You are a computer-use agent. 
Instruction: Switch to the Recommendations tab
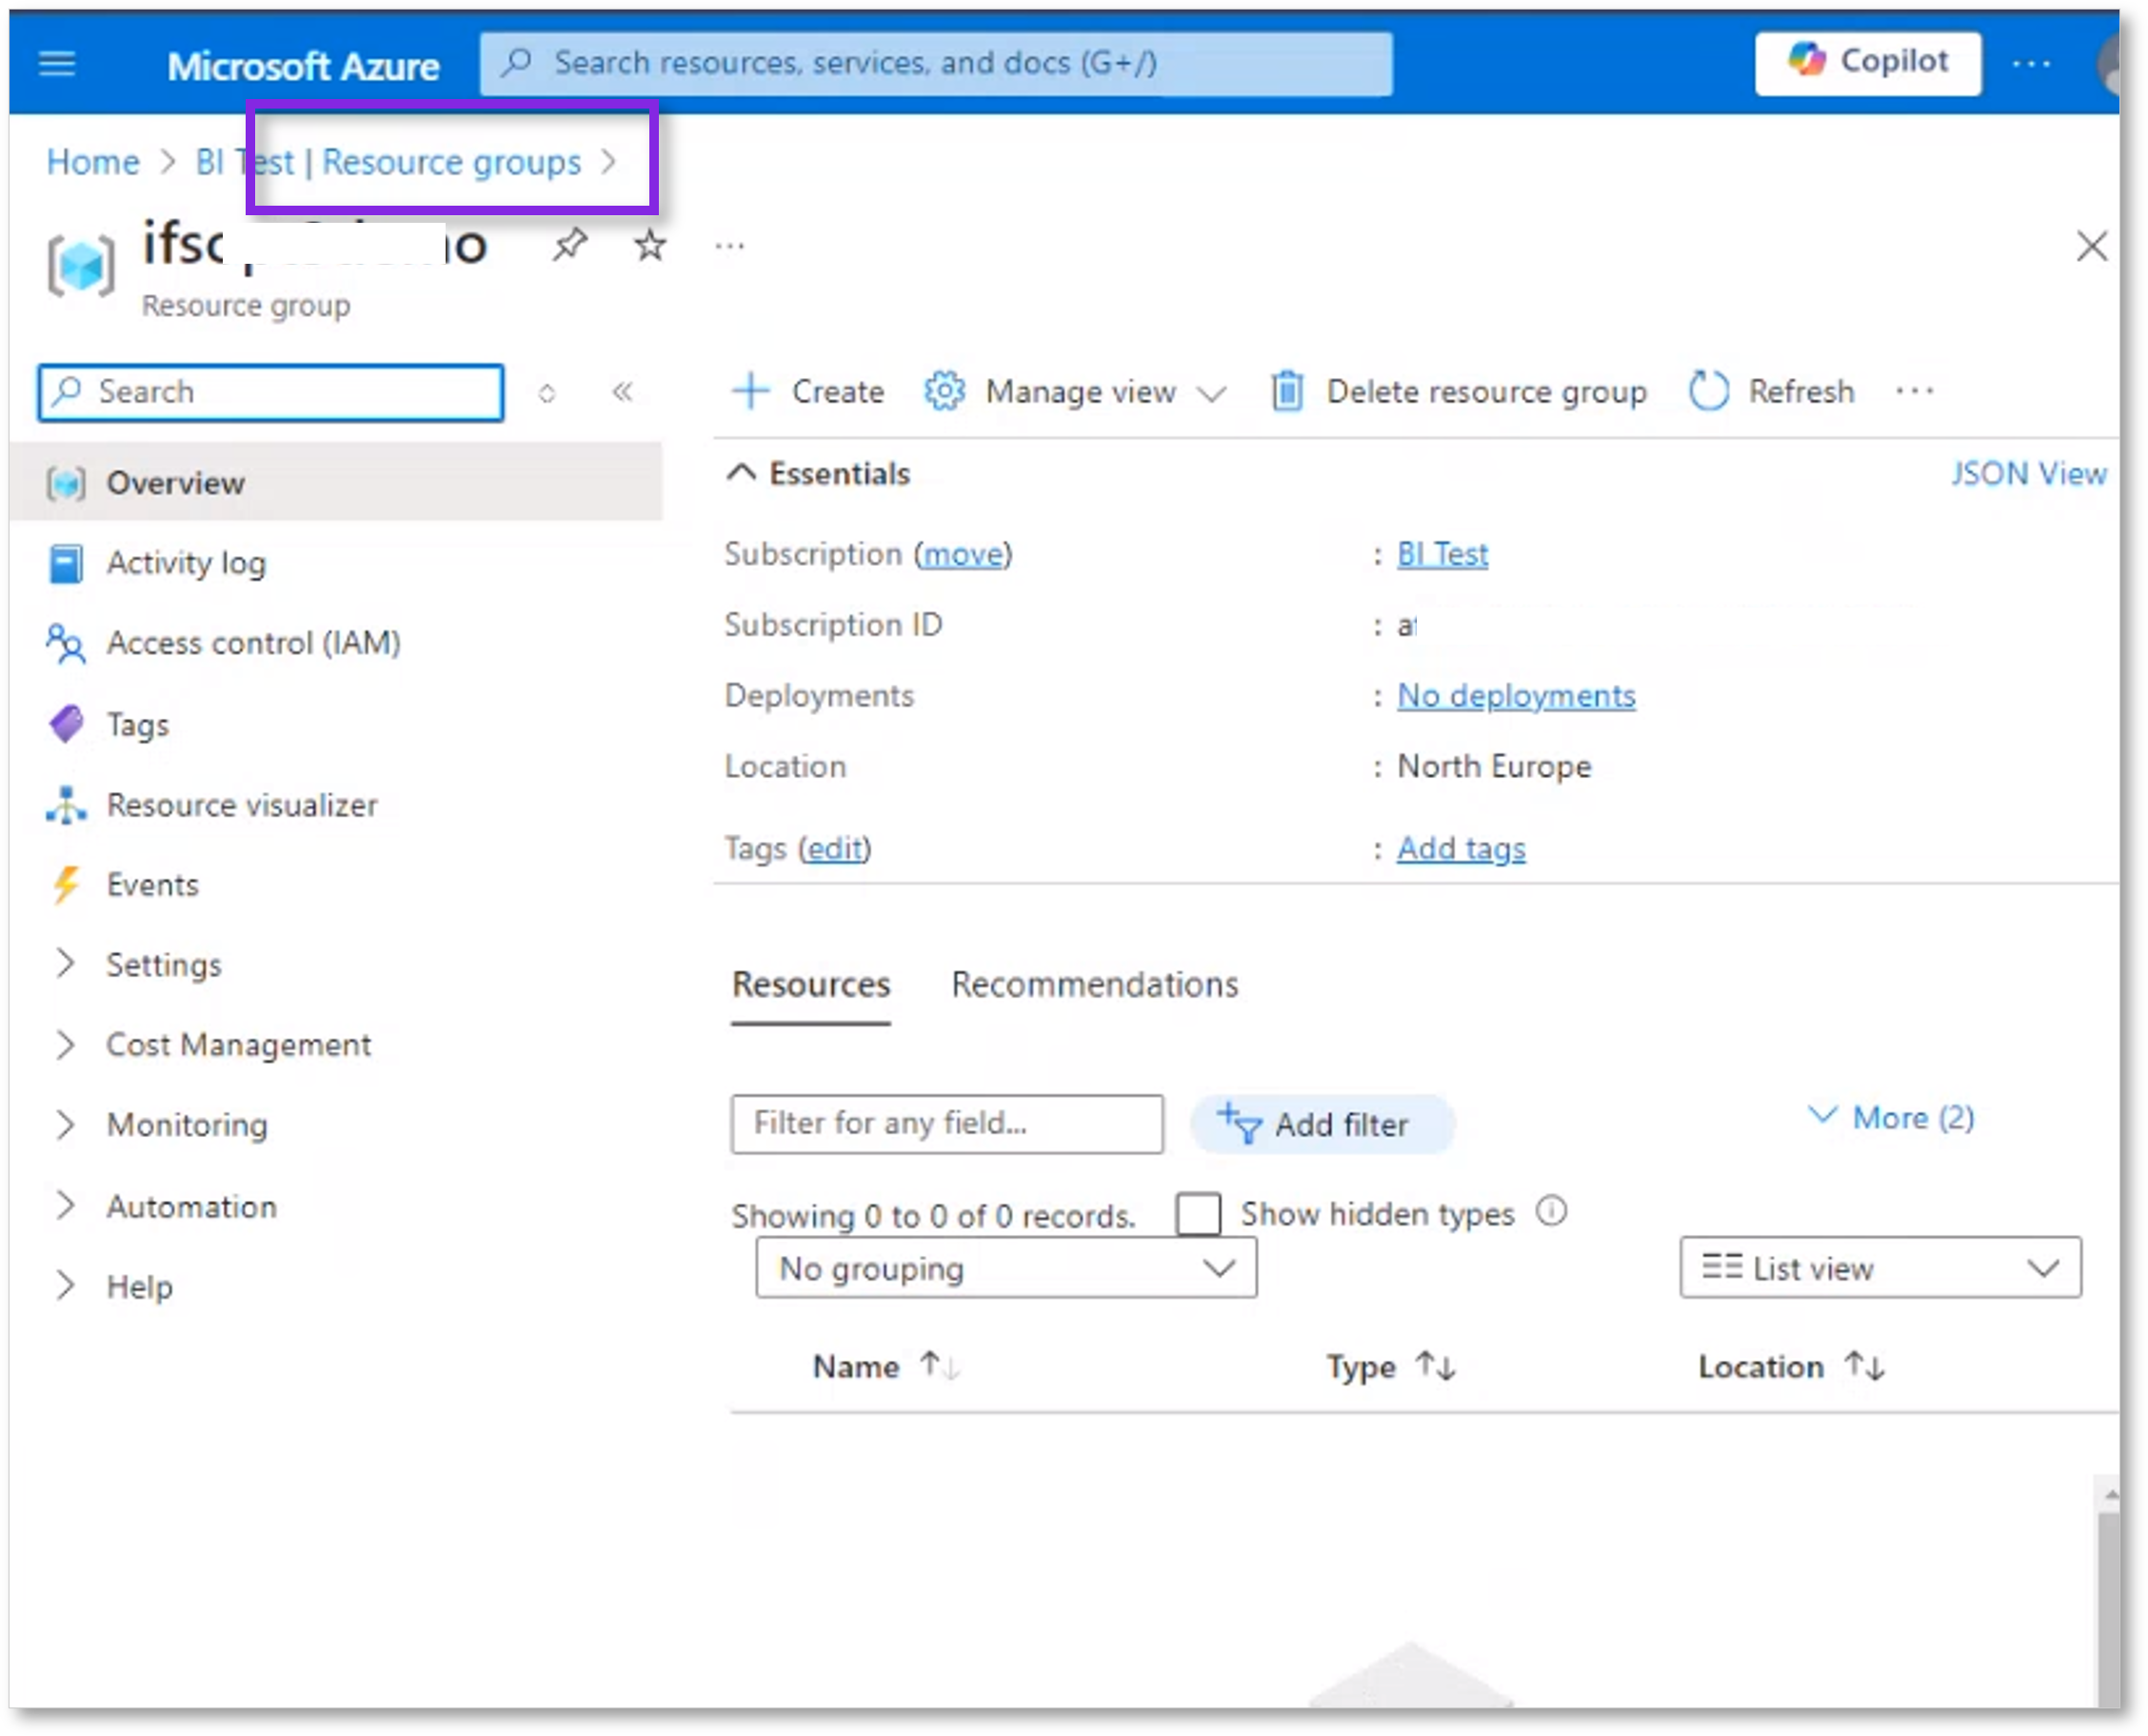coord(1094,984)
